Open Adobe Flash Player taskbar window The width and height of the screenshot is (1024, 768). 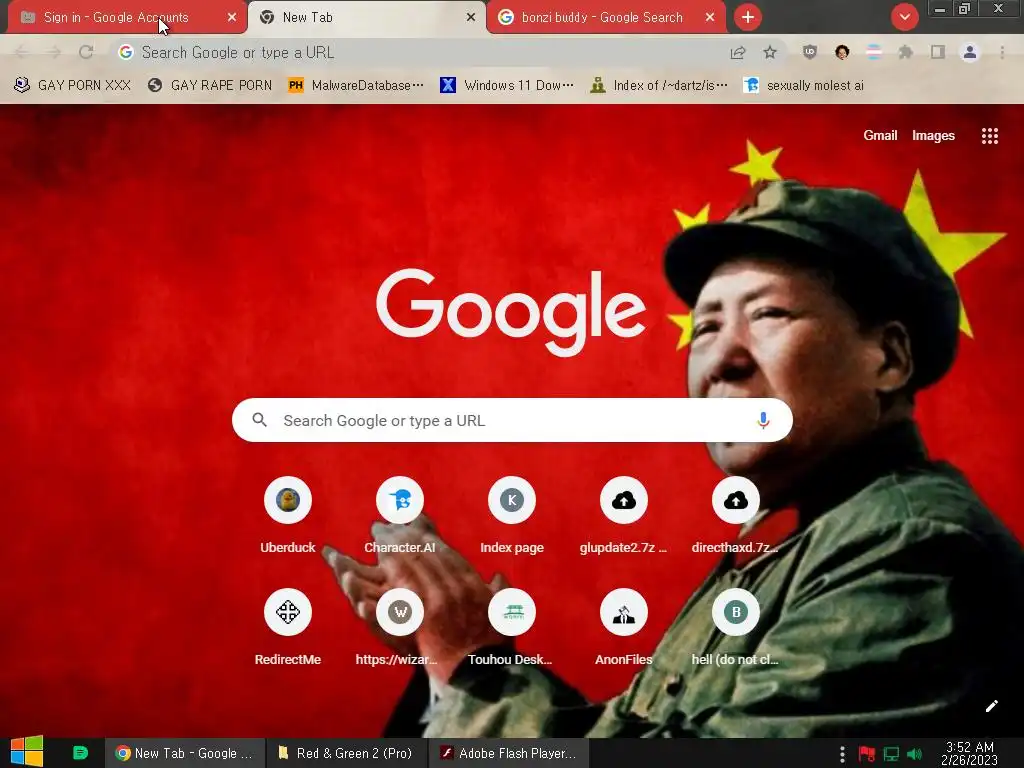click(x=509, y=753)
